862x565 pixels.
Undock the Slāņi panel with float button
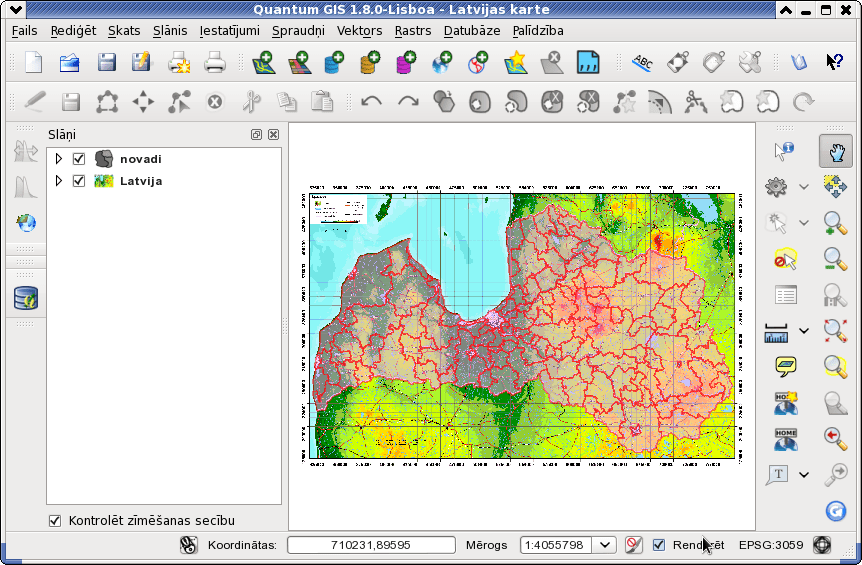point(256,135)
